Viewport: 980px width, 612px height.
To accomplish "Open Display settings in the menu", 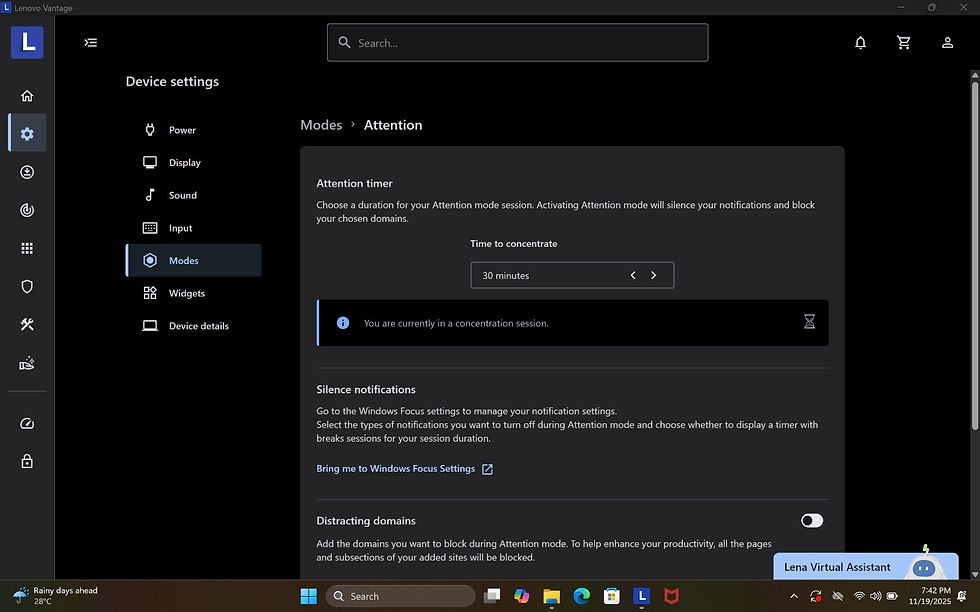I will click(x=184, y=163).
